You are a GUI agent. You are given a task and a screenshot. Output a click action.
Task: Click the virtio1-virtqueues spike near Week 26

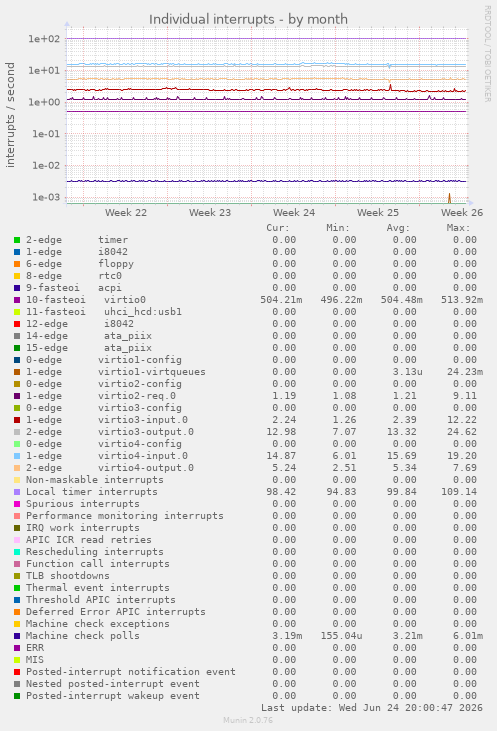(449, 198)
